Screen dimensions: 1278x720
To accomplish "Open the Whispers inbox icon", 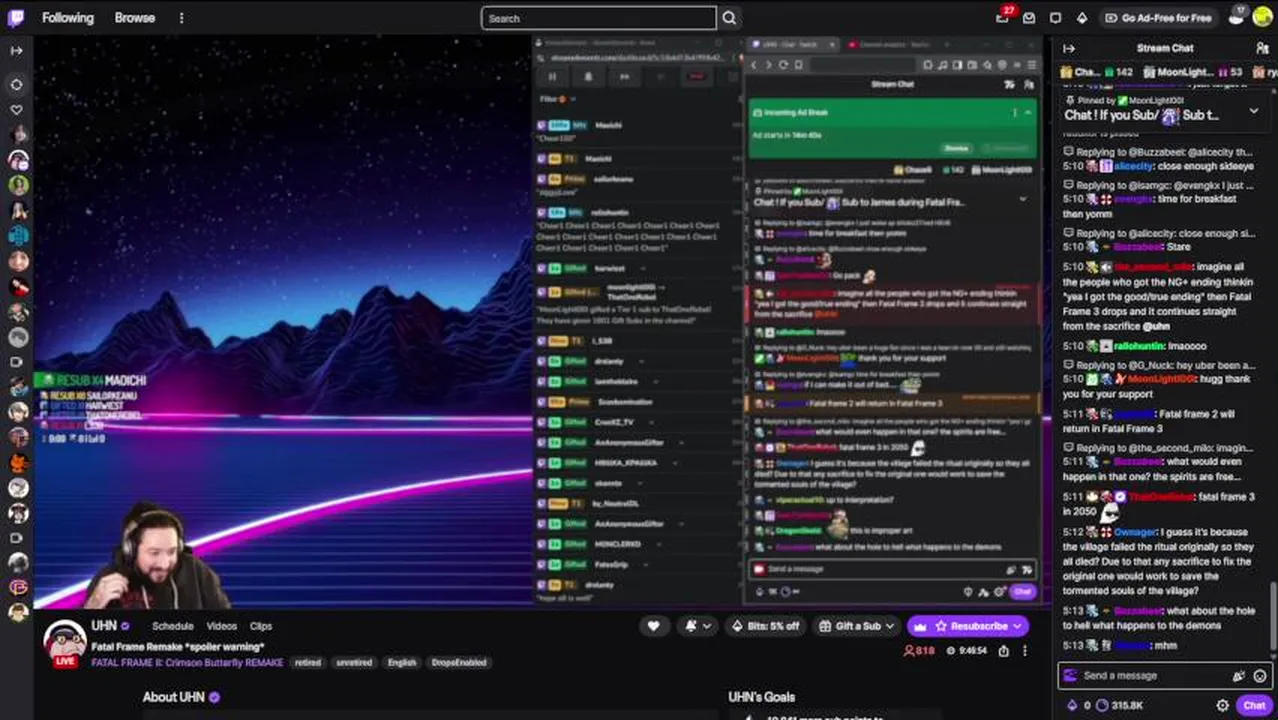I will pos(1029,18).
